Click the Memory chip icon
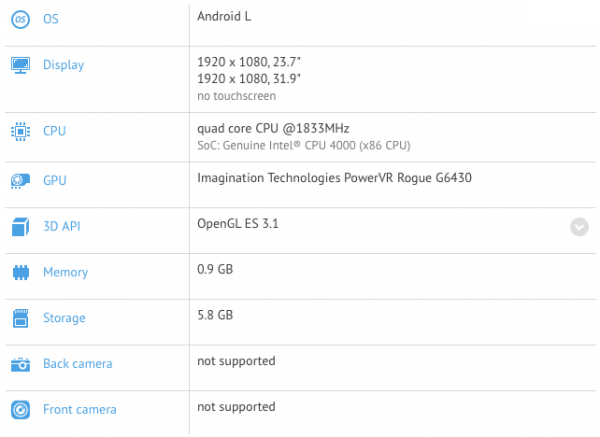The image size is (600, 437). [x=21, y=272]
